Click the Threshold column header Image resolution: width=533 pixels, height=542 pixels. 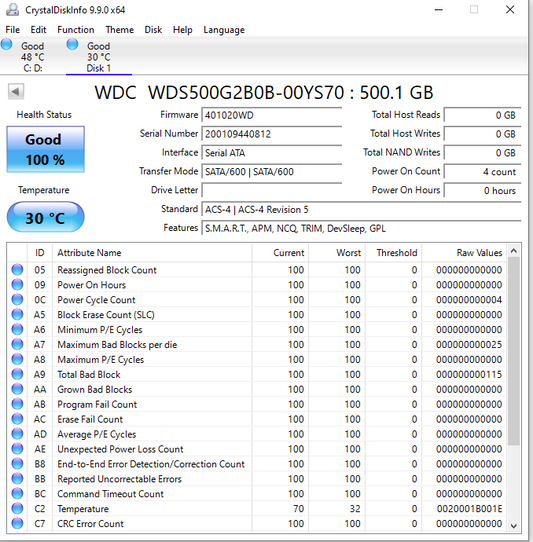[x=393, y=253]
